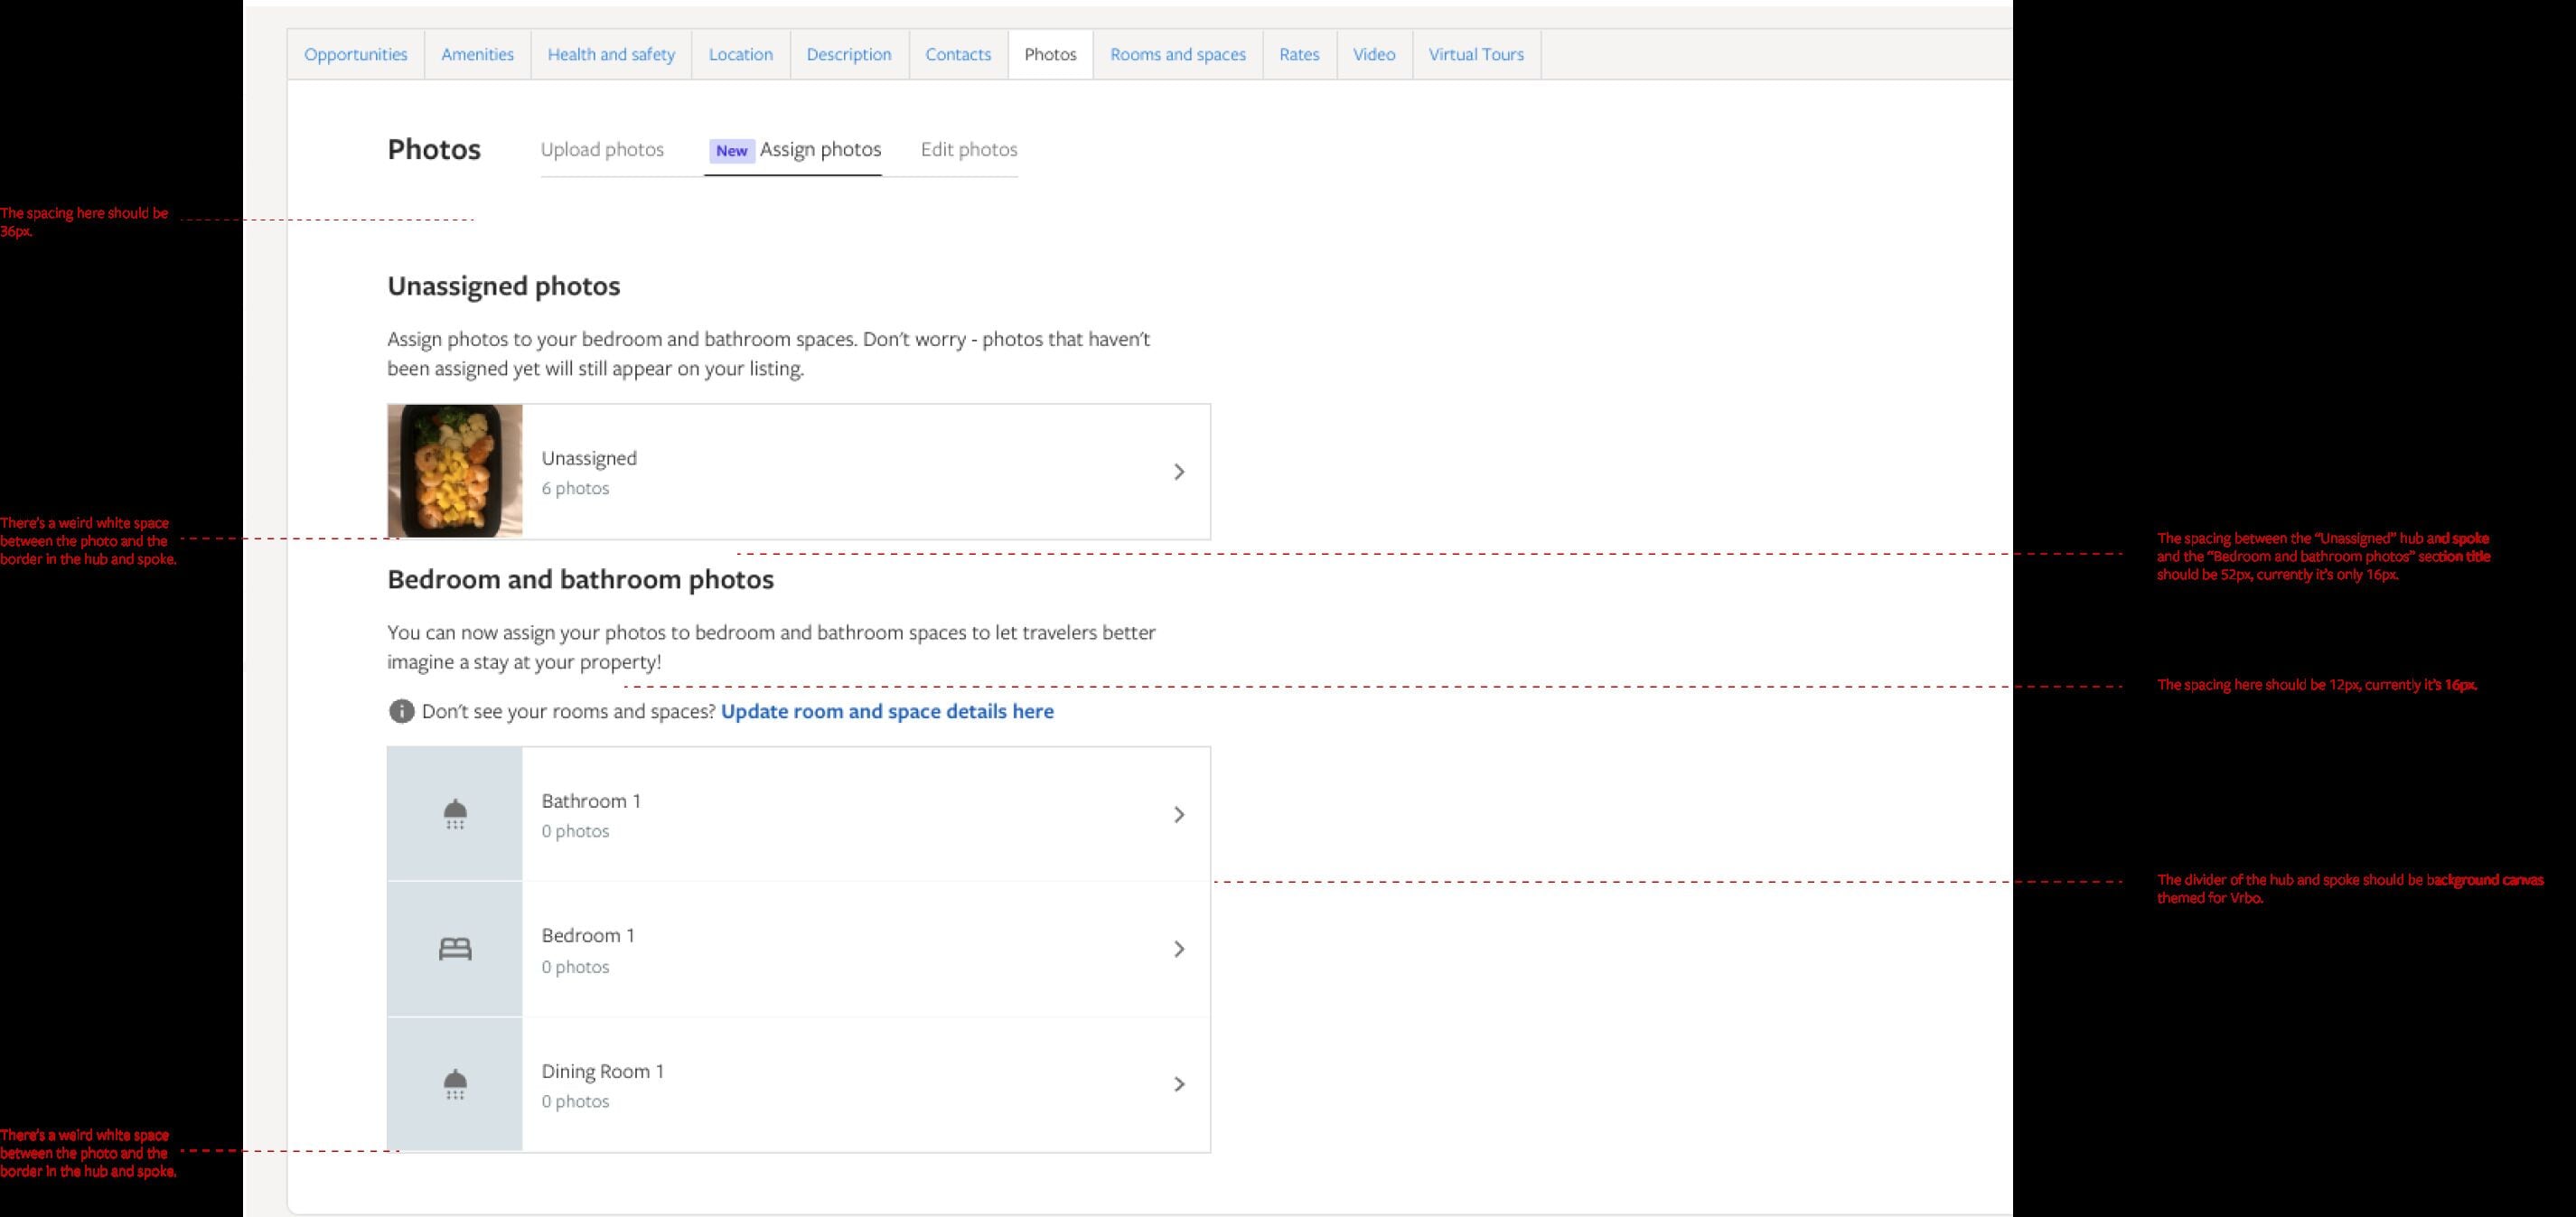Click the Bedroom 1 row label
The height and width of the screenshot is (1217, 2576).
tap(588, 935)
